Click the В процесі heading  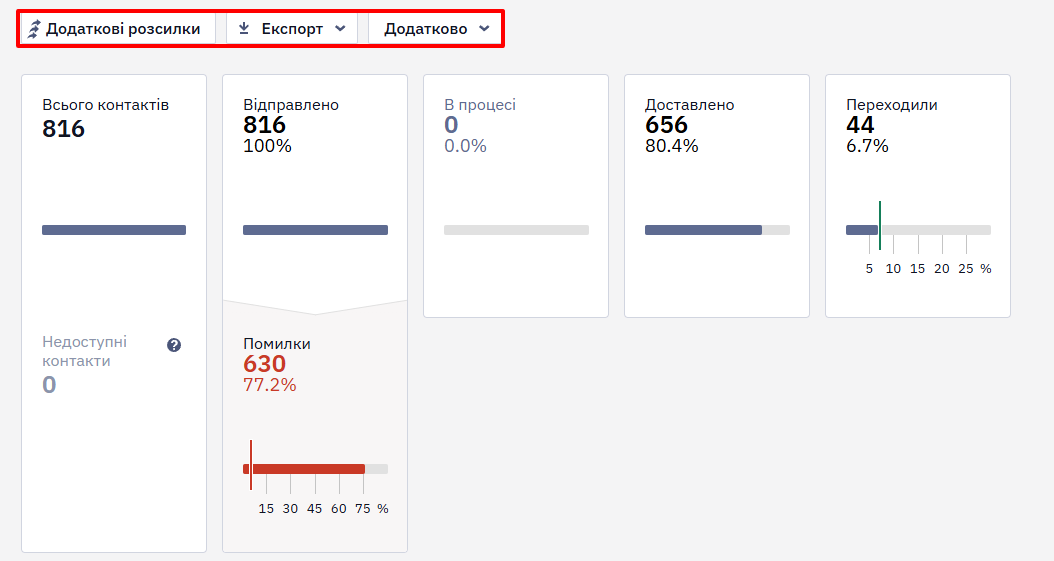[x=480, y=105]
